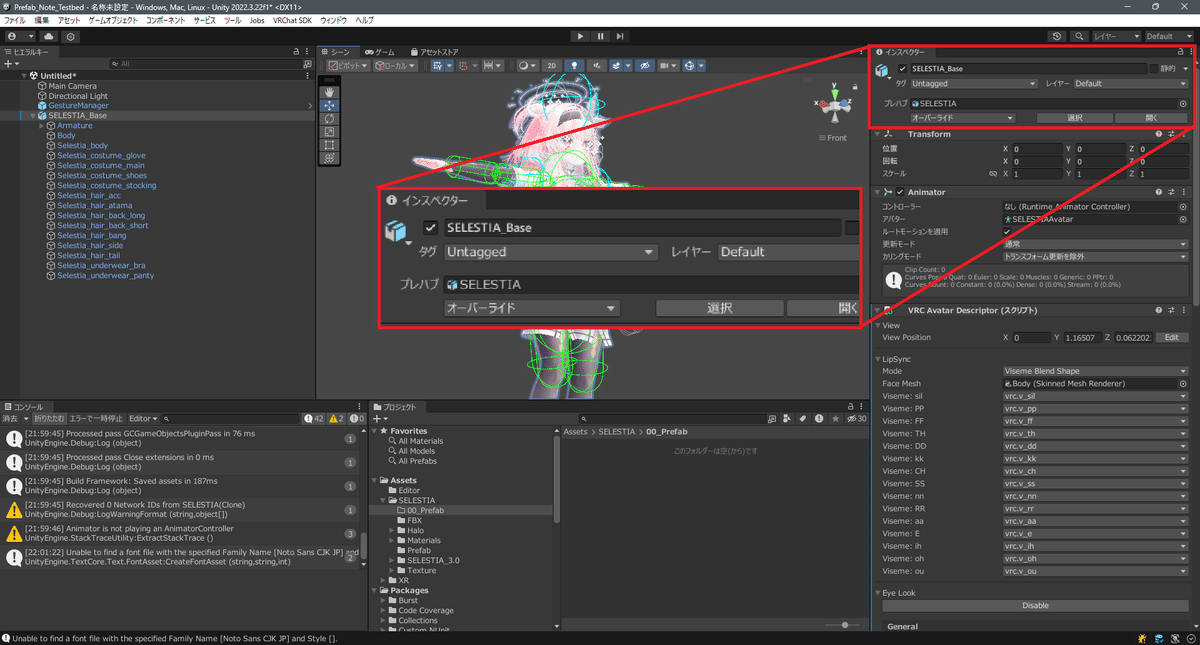Switch the Scene view to 2D mode
The width and height of the screenshot is (1200, 645).
(x=551, y=66)
